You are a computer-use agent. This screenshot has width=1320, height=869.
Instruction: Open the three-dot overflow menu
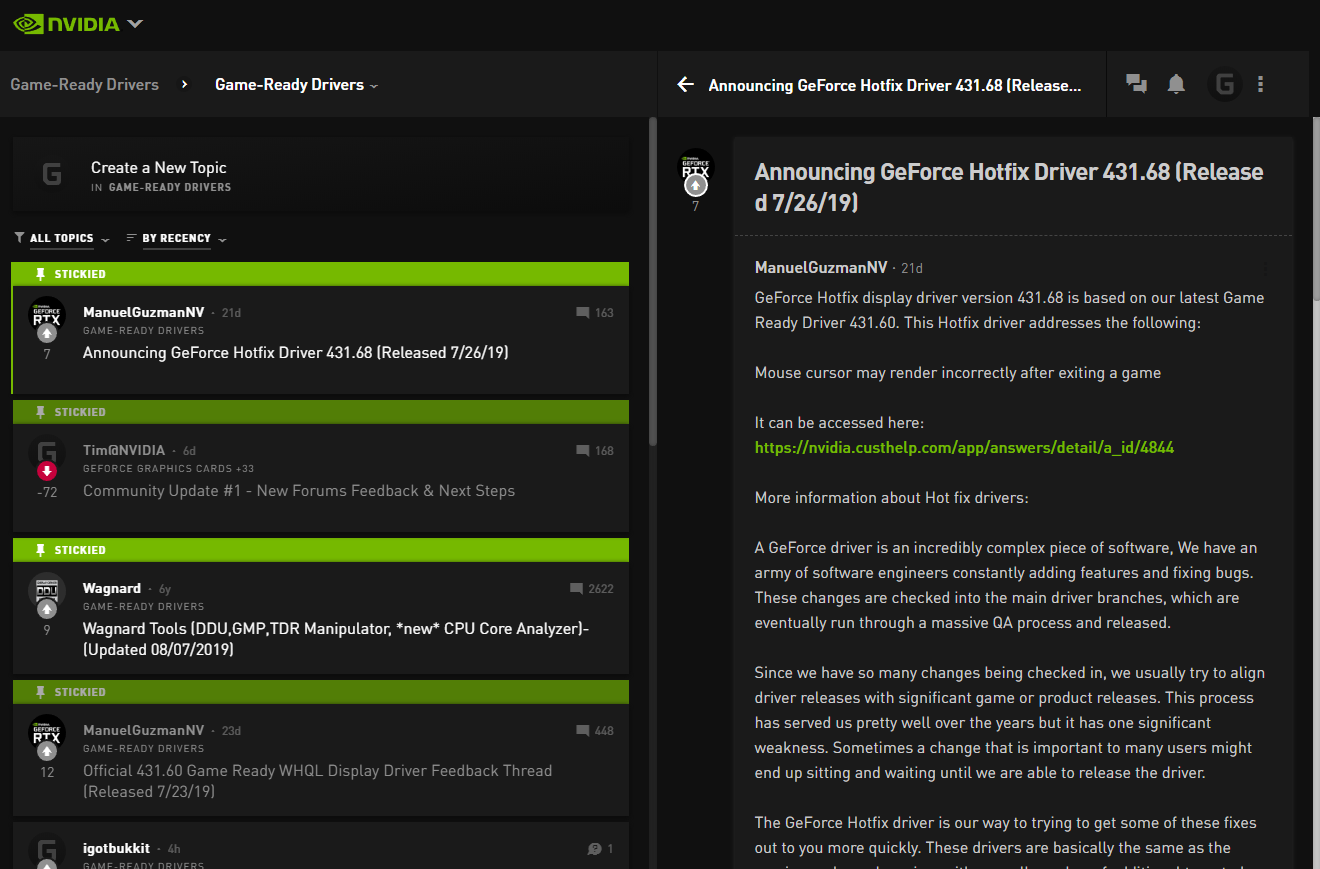(x=1260, y=84)
